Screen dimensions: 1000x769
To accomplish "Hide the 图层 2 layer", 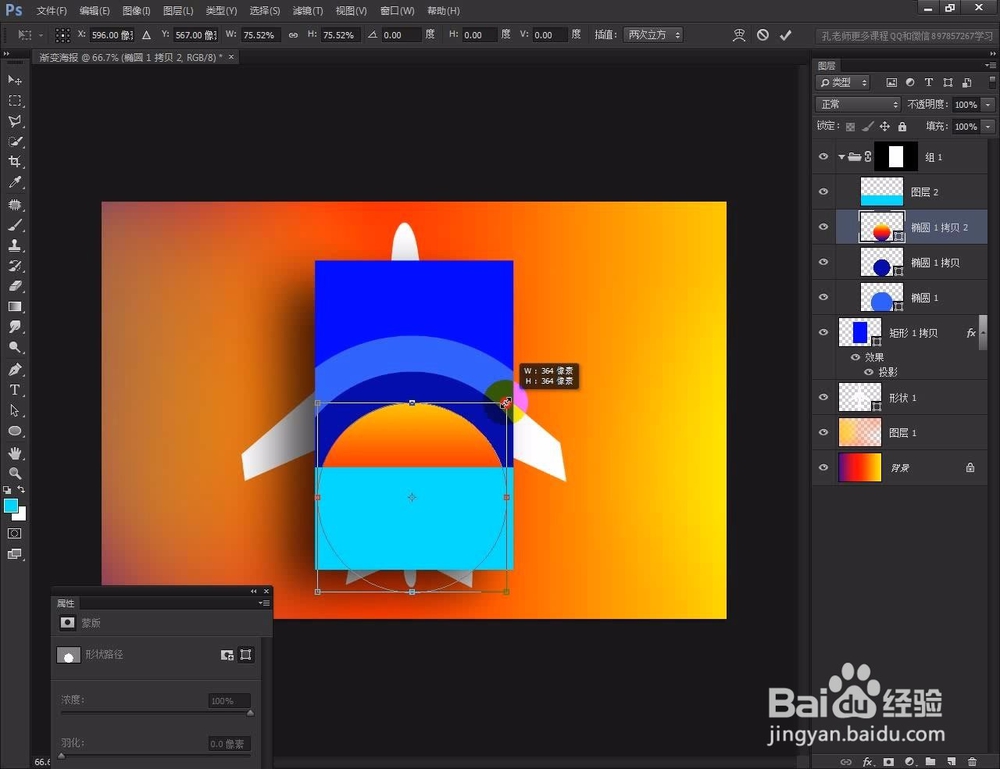I will 823,191.
